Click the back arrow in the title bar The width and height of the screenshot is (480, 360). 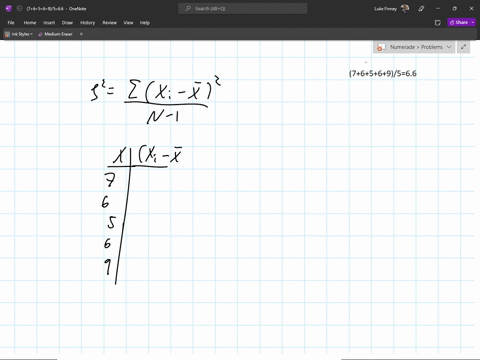coord(19,9)
